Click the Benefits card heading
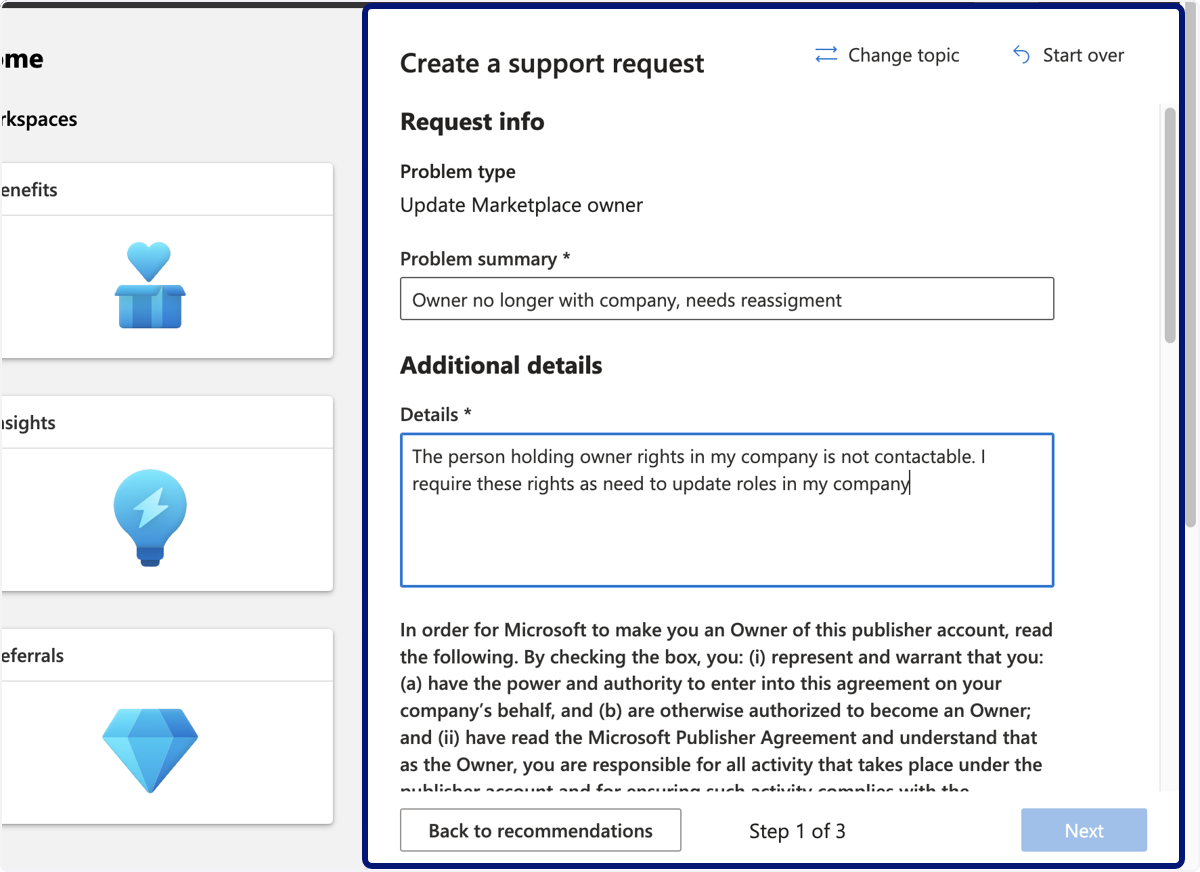 coord(29,190)
